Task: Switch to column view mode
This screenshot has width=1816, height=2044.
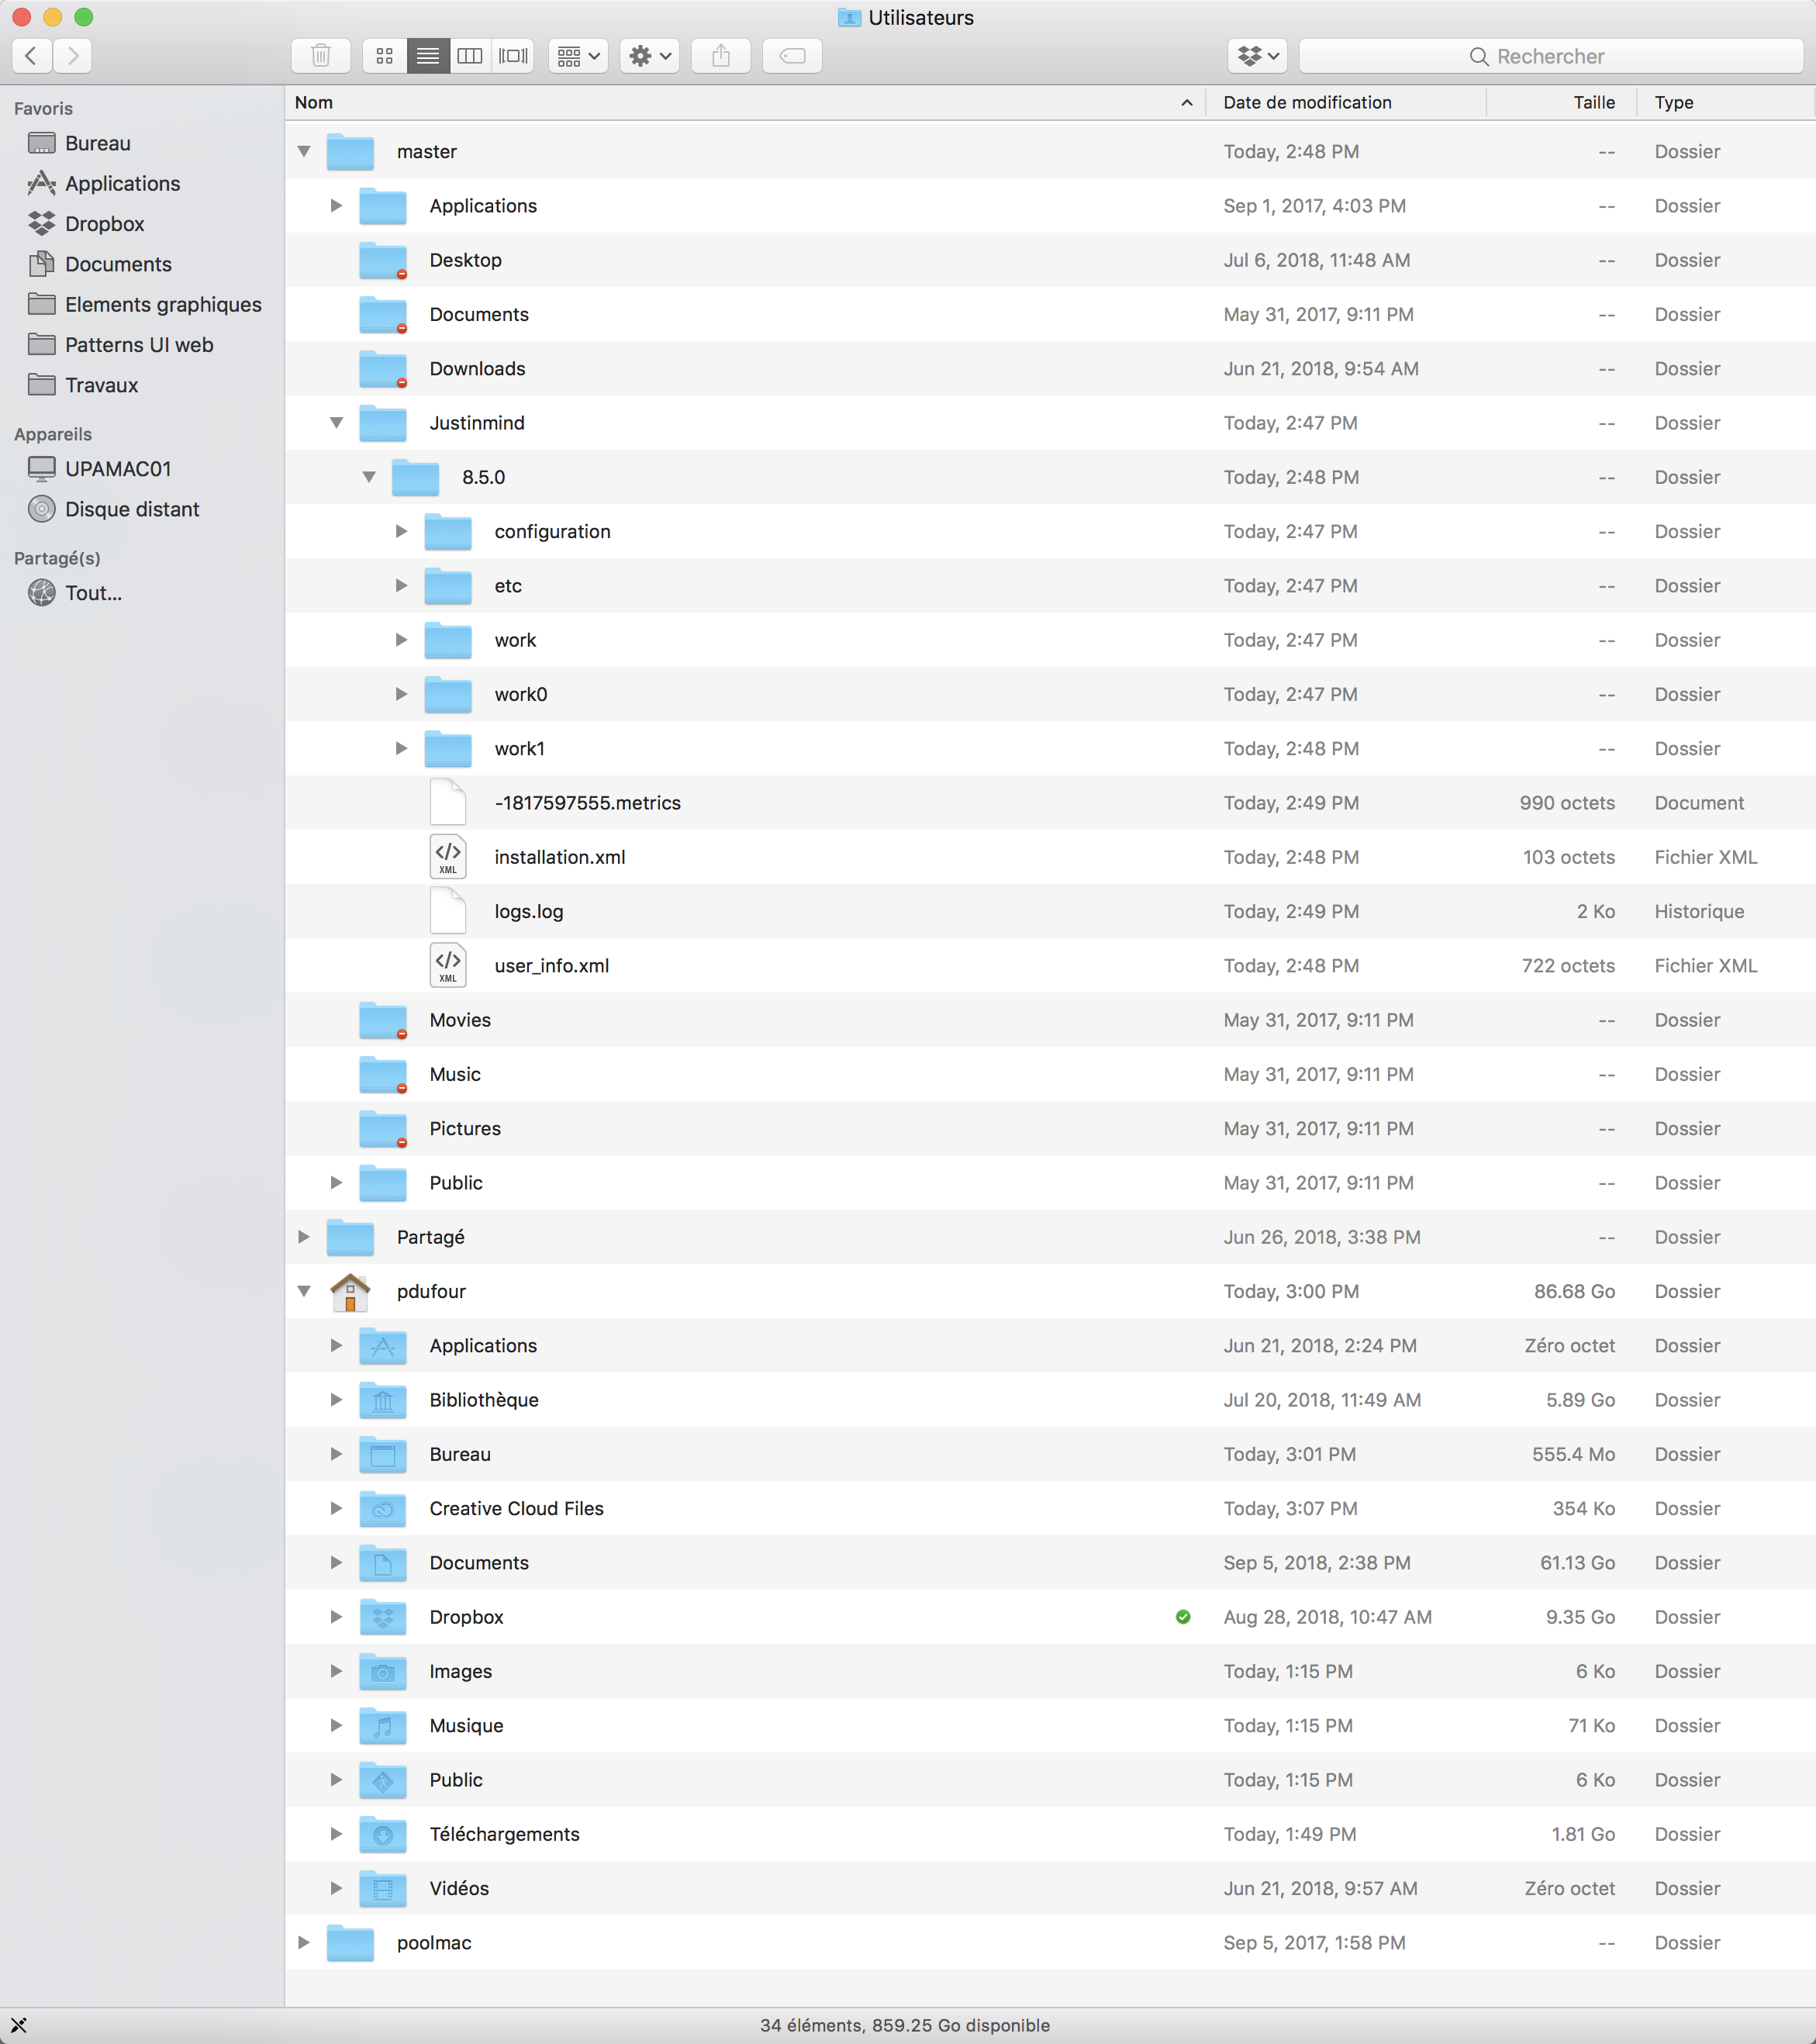Action: pos(470,56)
